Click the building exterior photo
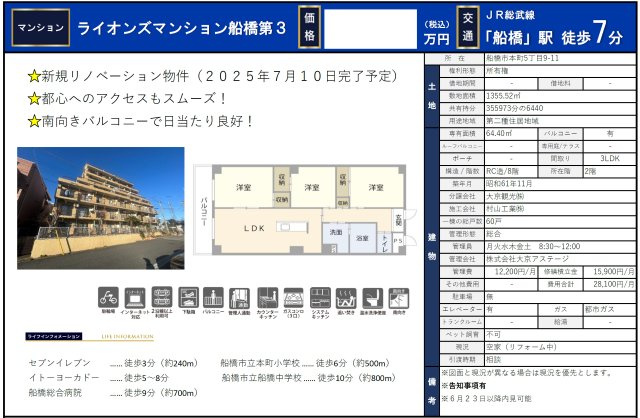Viewport: 640px width, 418px height. (x=101, y=208)
